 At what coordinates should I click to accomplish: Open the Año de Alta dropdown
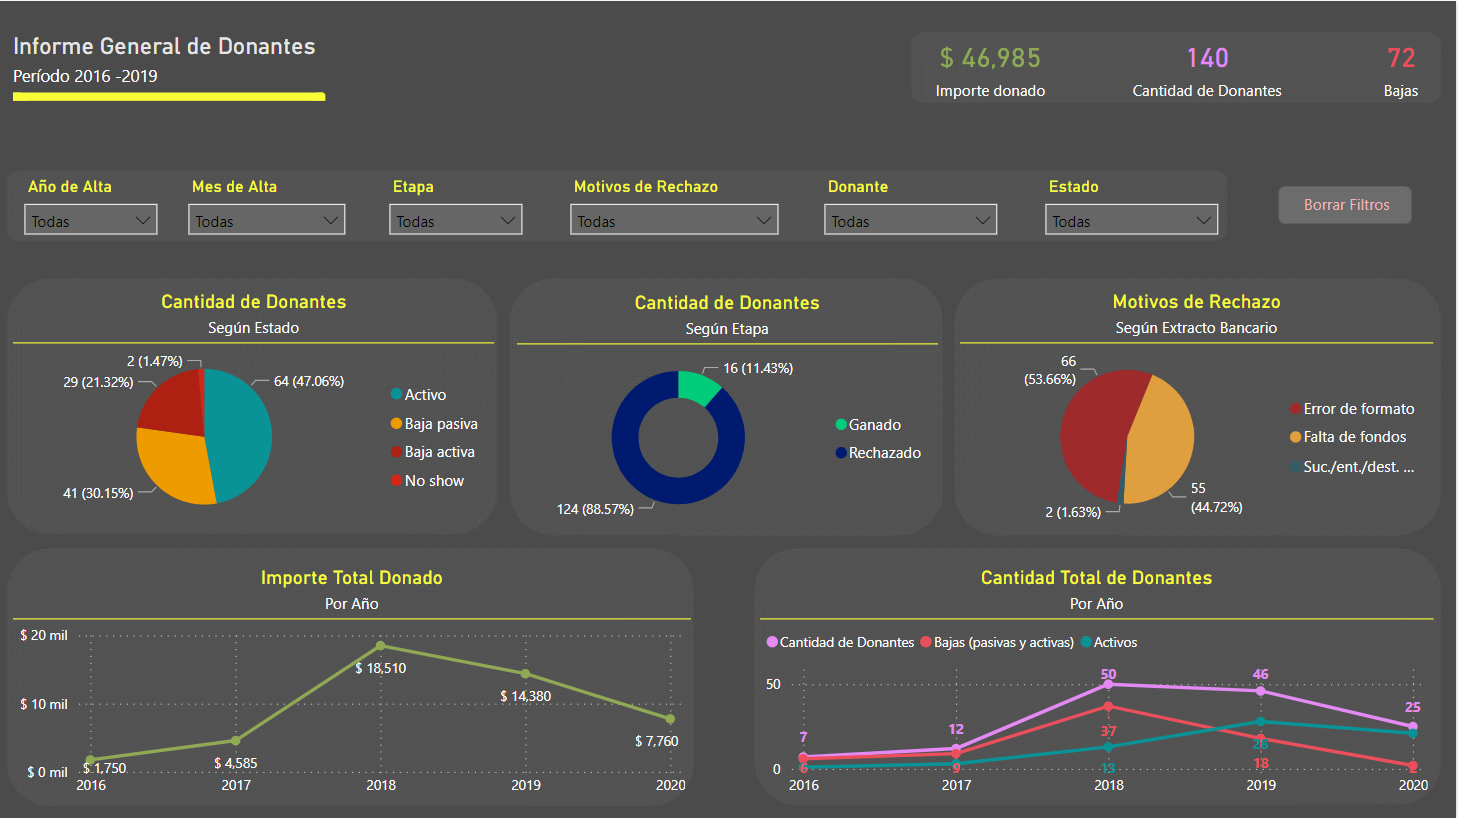91,220
